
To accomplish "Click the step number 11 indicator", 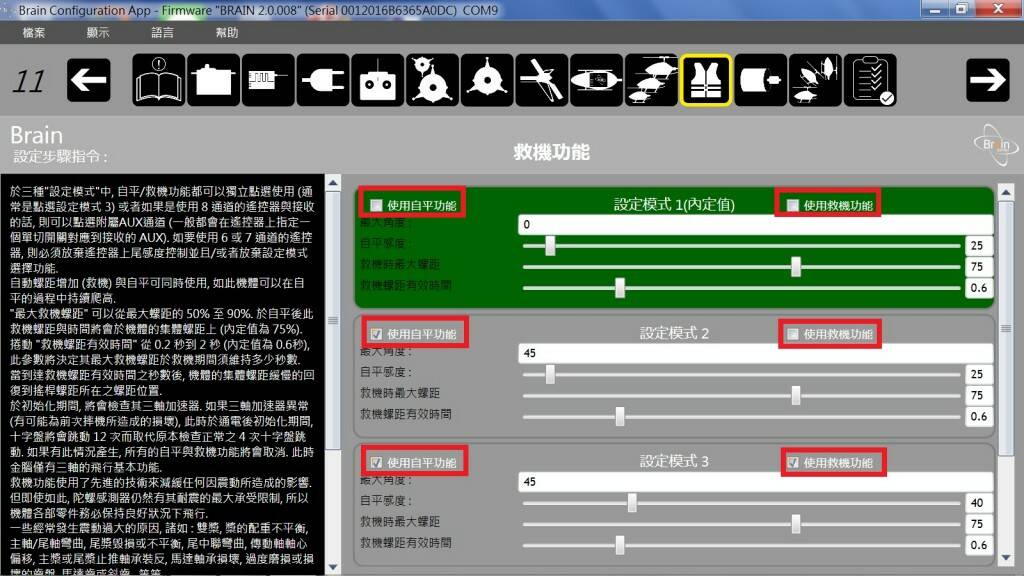I will tap(29, 82).
